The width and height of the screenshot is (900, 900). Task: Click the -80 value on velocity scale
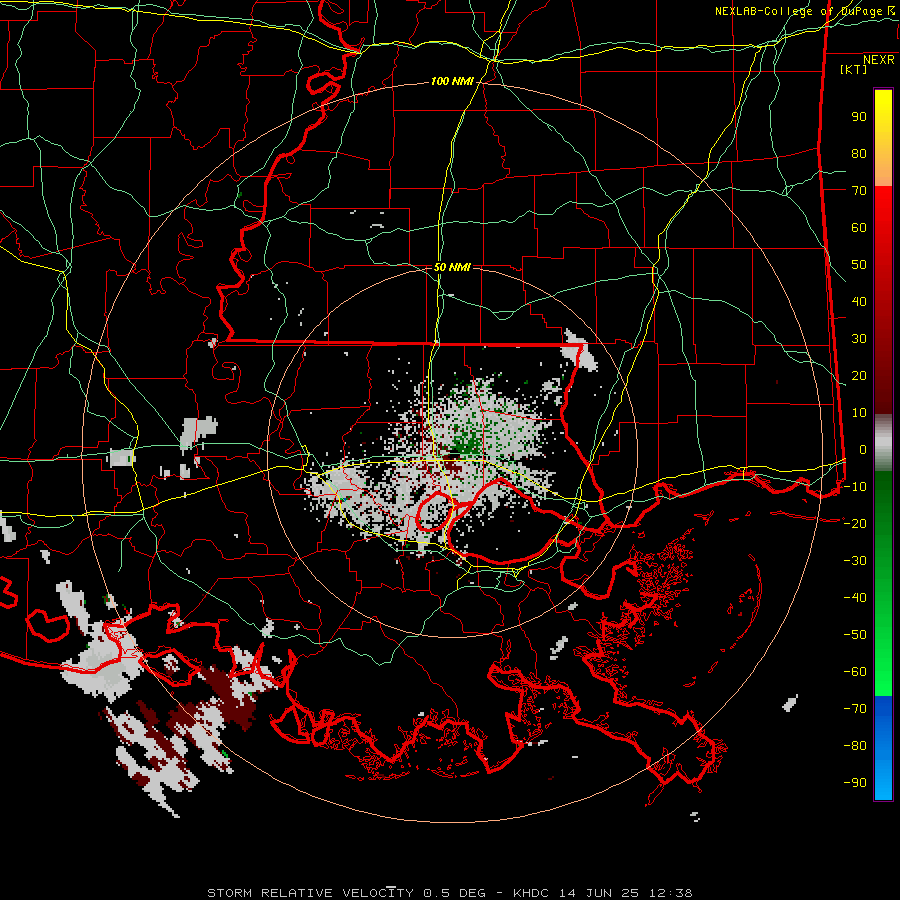pos(855,746)
